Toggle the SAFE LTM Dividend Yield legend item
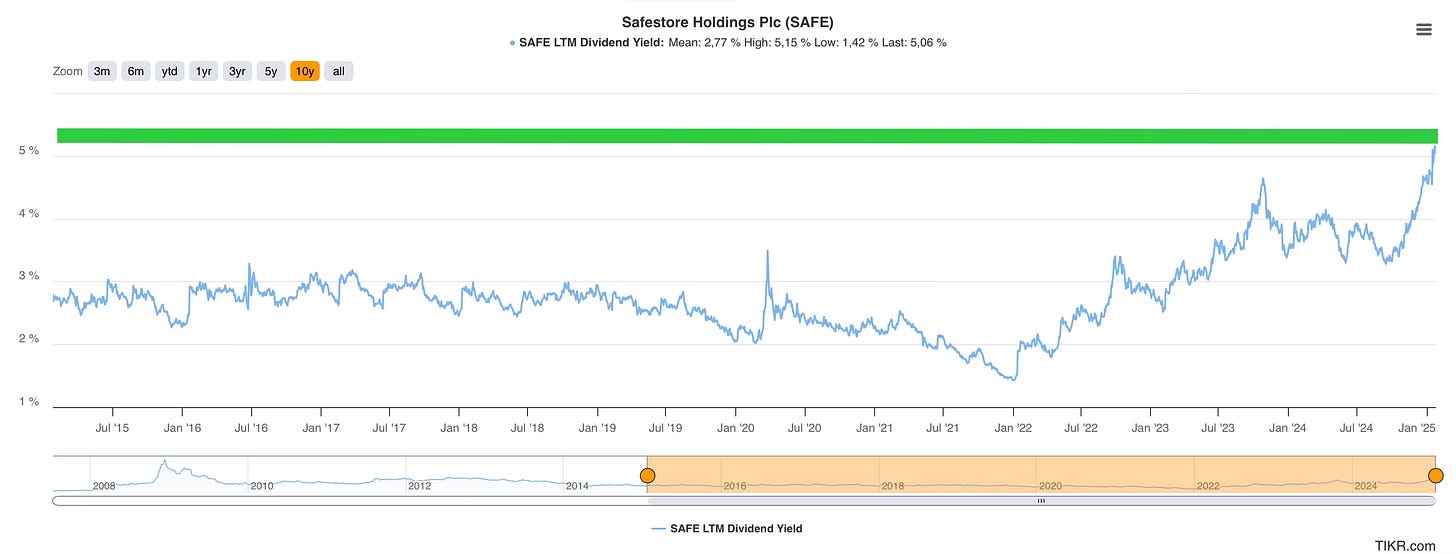Image resolution: width=1456 pixels, height=554 pixels. click(727, 529)
